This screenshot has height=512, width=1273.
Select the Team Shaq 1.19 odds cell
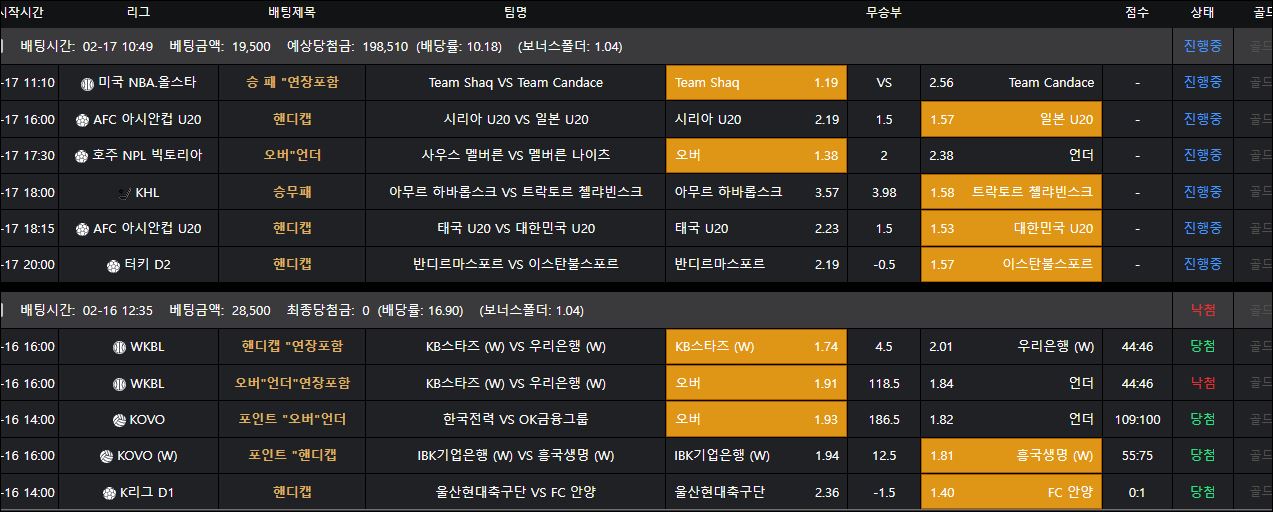(756, 83)
